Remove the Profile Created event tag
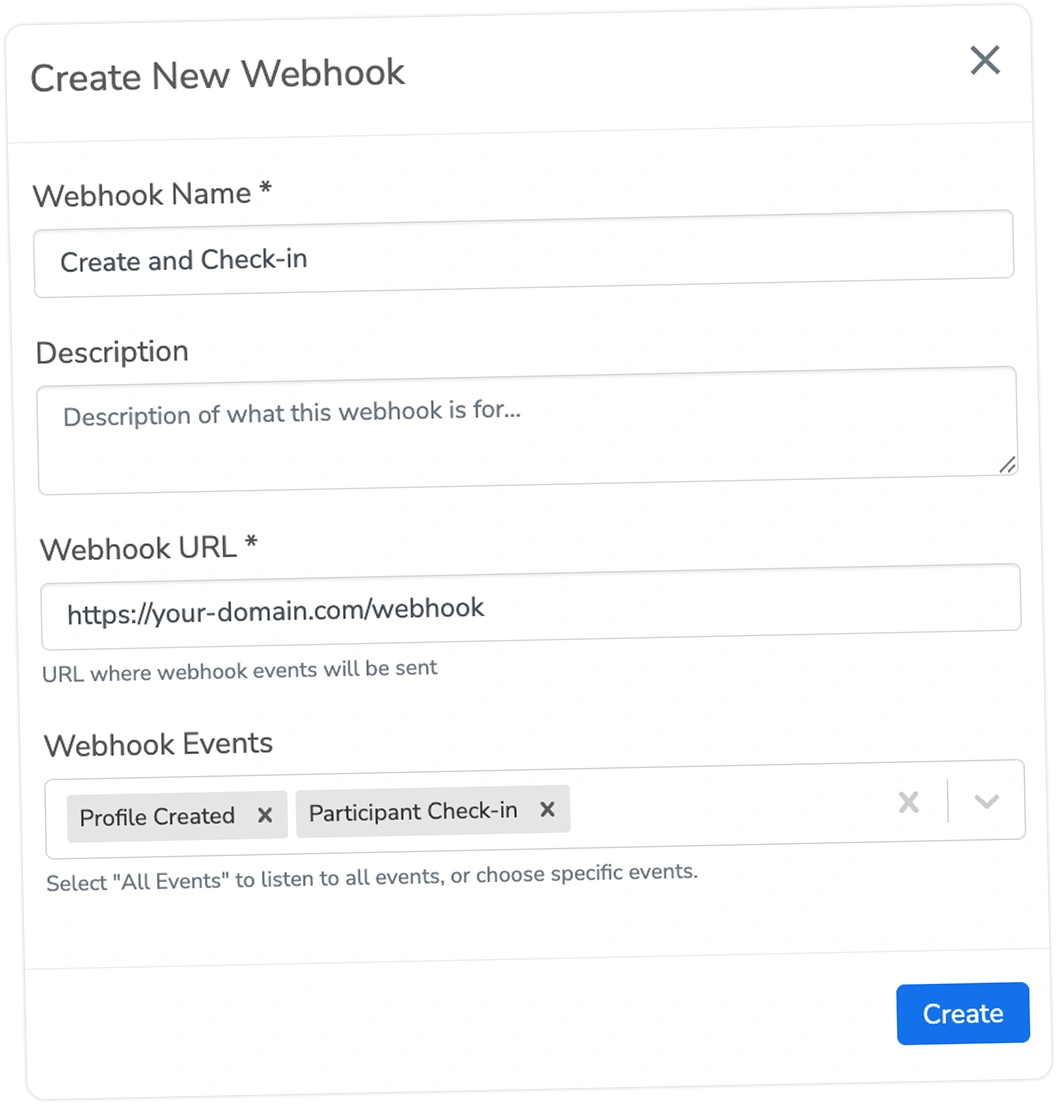Screen dimensions: 1056x1104 [265, 815]
